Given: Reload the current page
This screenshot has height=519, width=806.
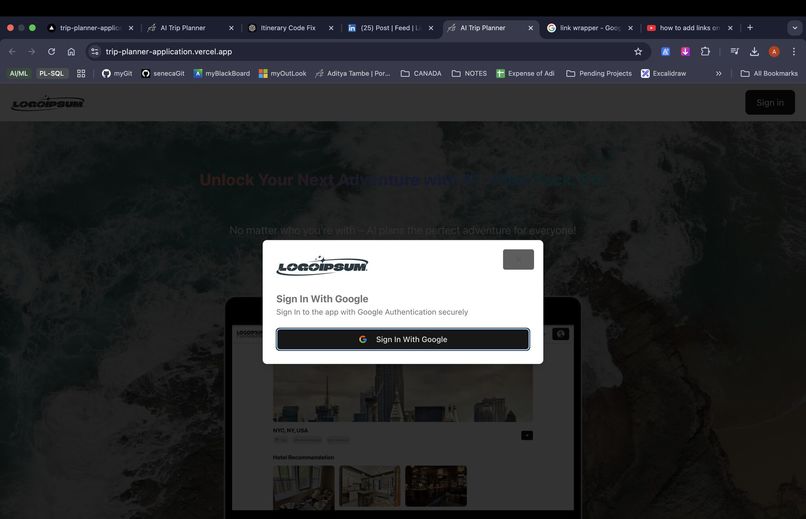Looking at the screenshot, I should pos(51,51).
